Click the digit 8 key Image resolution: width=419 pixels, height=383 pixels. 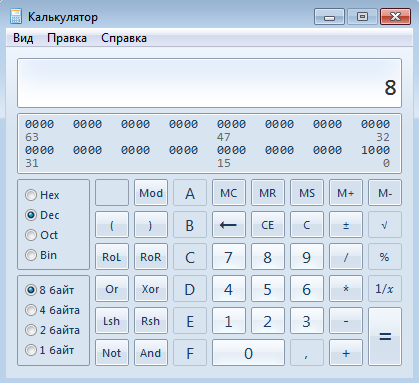(x=268, y=257)
